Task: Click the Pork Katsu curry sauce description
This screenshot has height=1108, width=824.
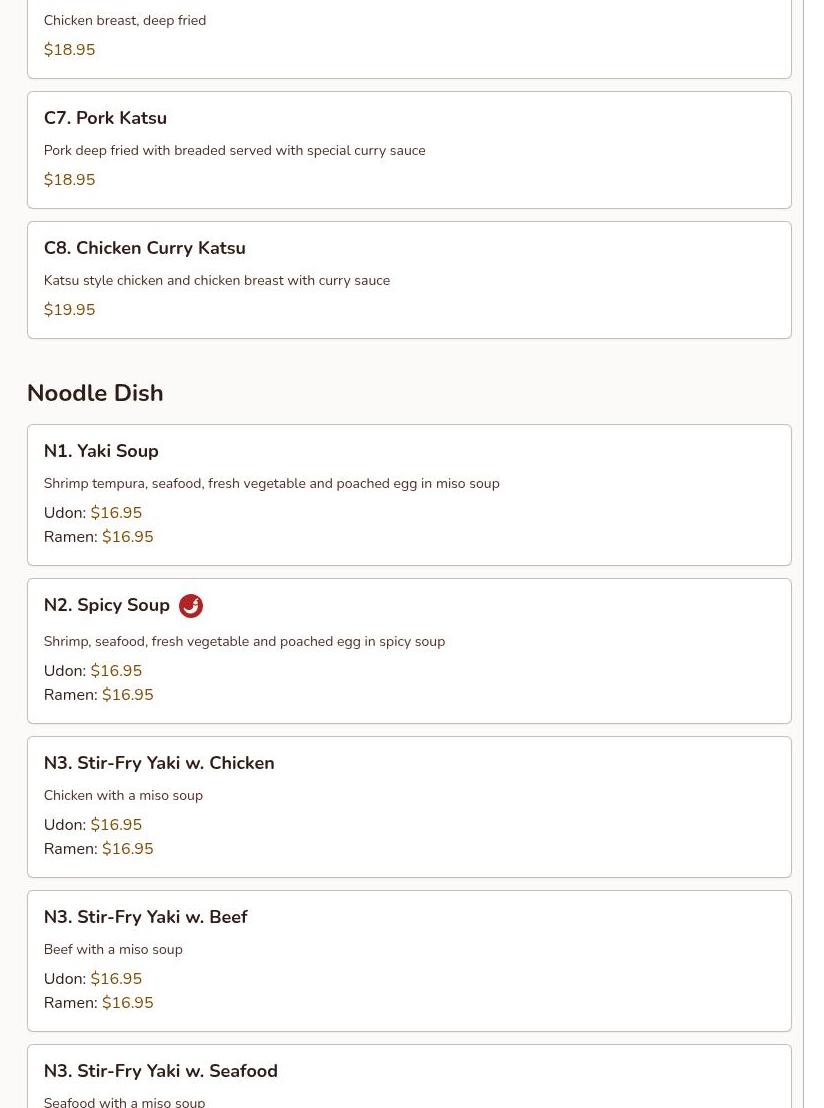Action: click(234, 151)
